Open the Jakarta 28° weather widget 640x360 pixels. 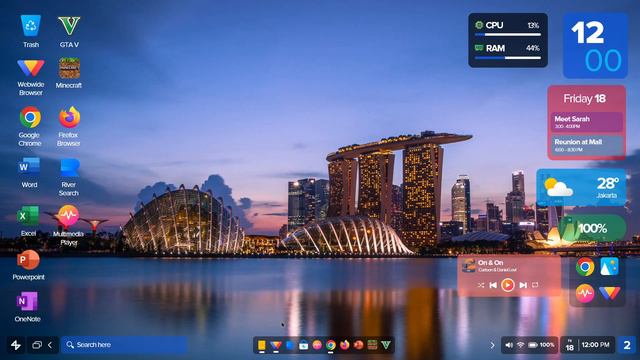click(581, 187)
